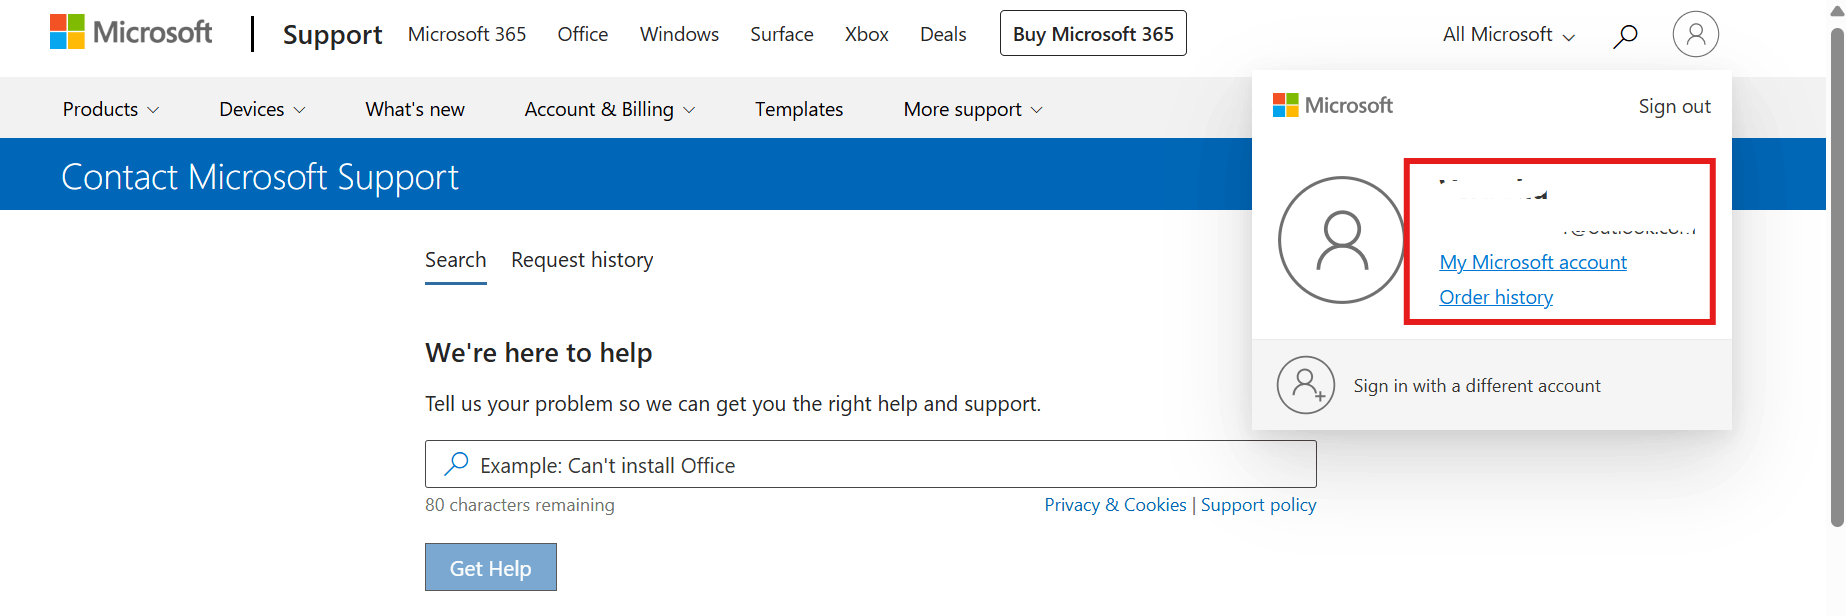
Task: Select the Search tab
Action: pos(456,261)
